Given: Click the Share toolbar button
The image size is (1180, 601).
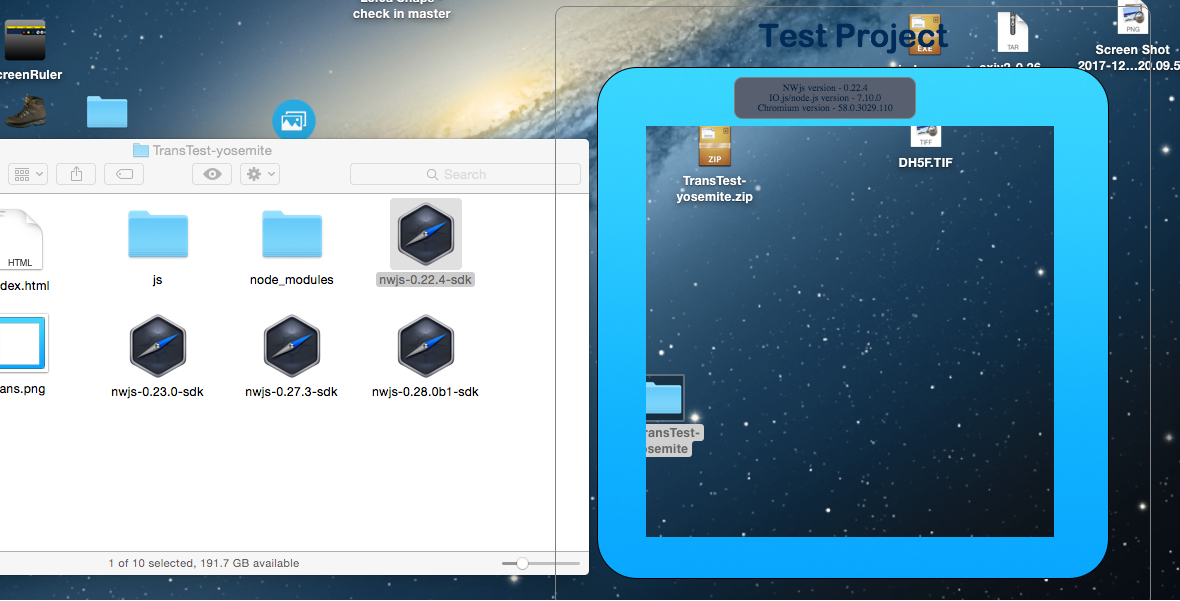Looking at the screenshot, I should [76, 175].
